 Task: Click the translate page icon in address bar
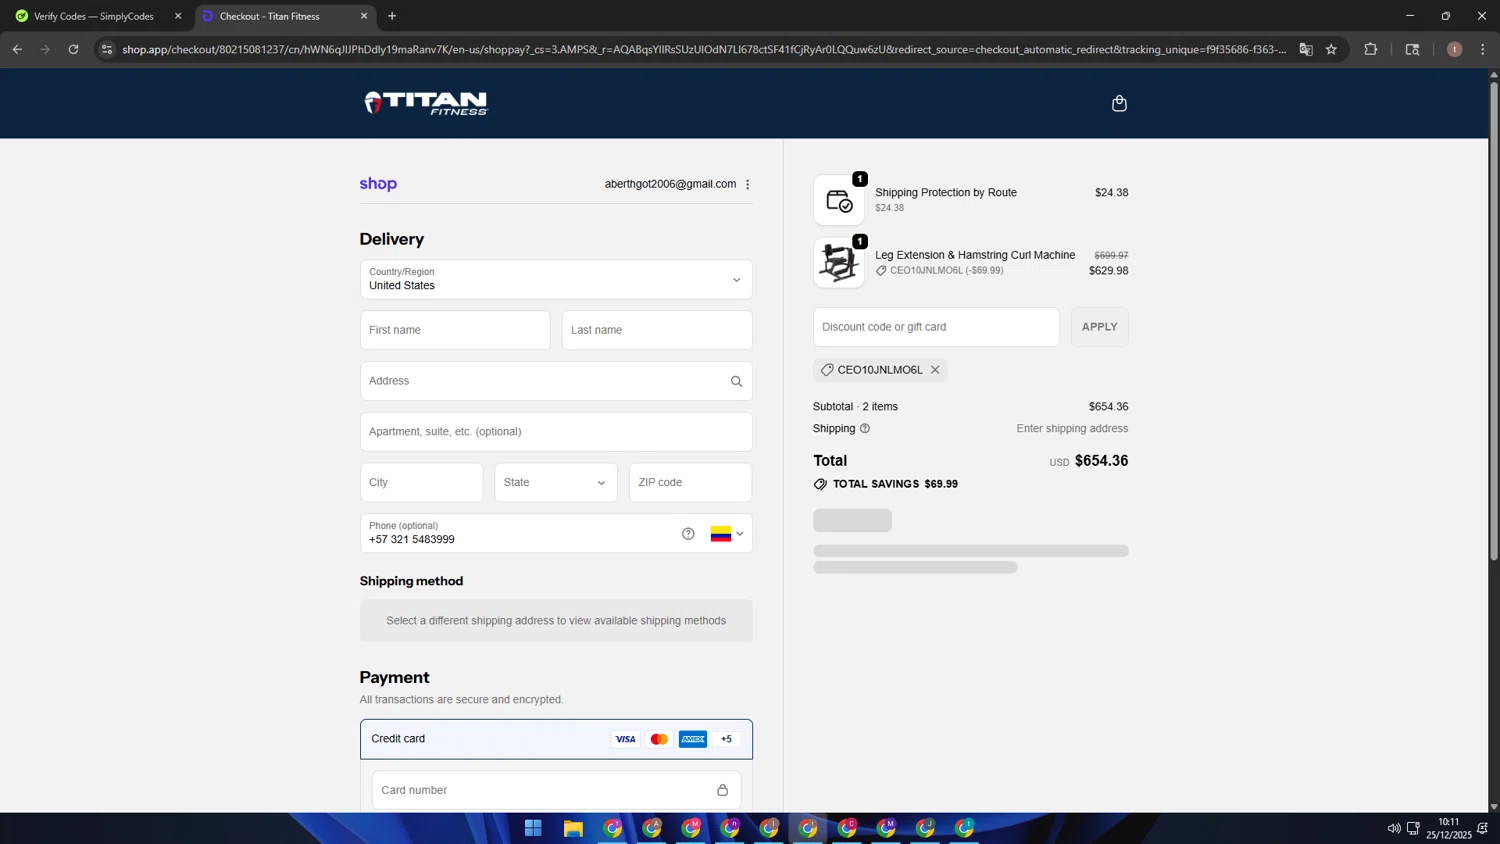1306,49
